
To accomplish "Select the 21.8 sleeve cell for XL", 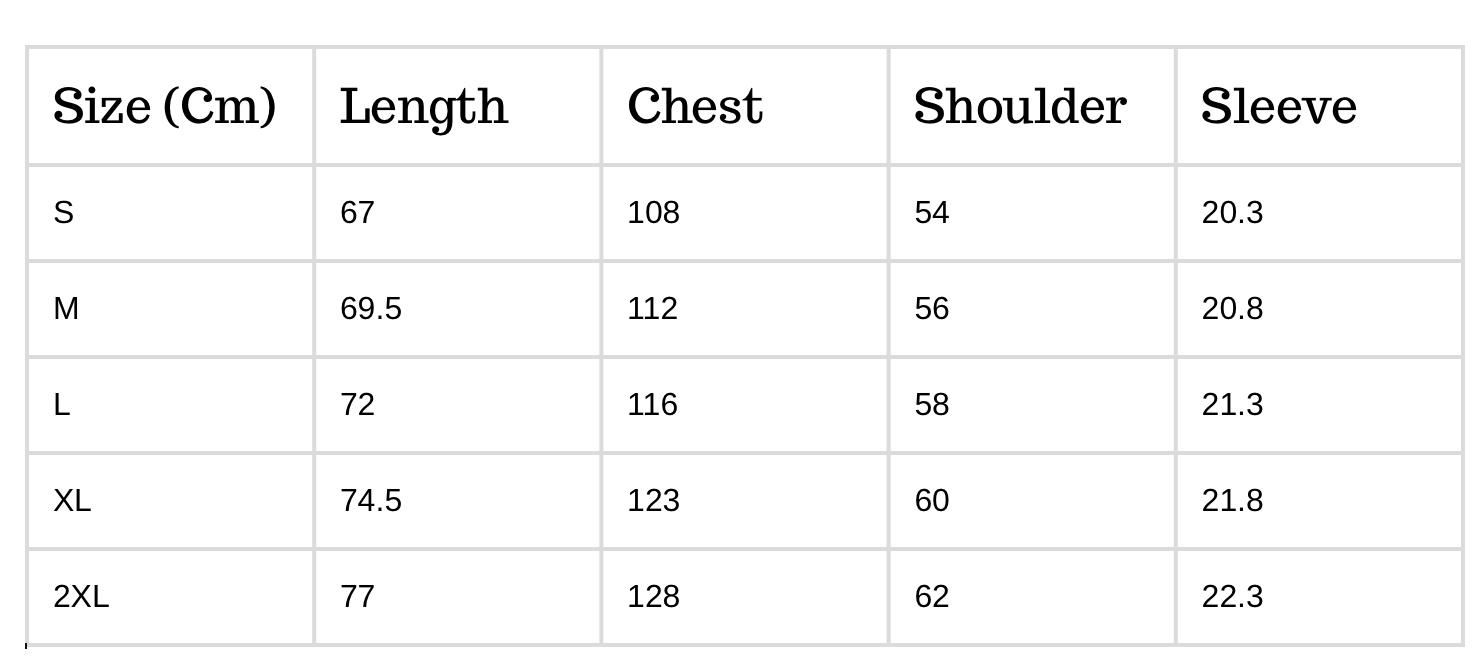I will 1232,500.
